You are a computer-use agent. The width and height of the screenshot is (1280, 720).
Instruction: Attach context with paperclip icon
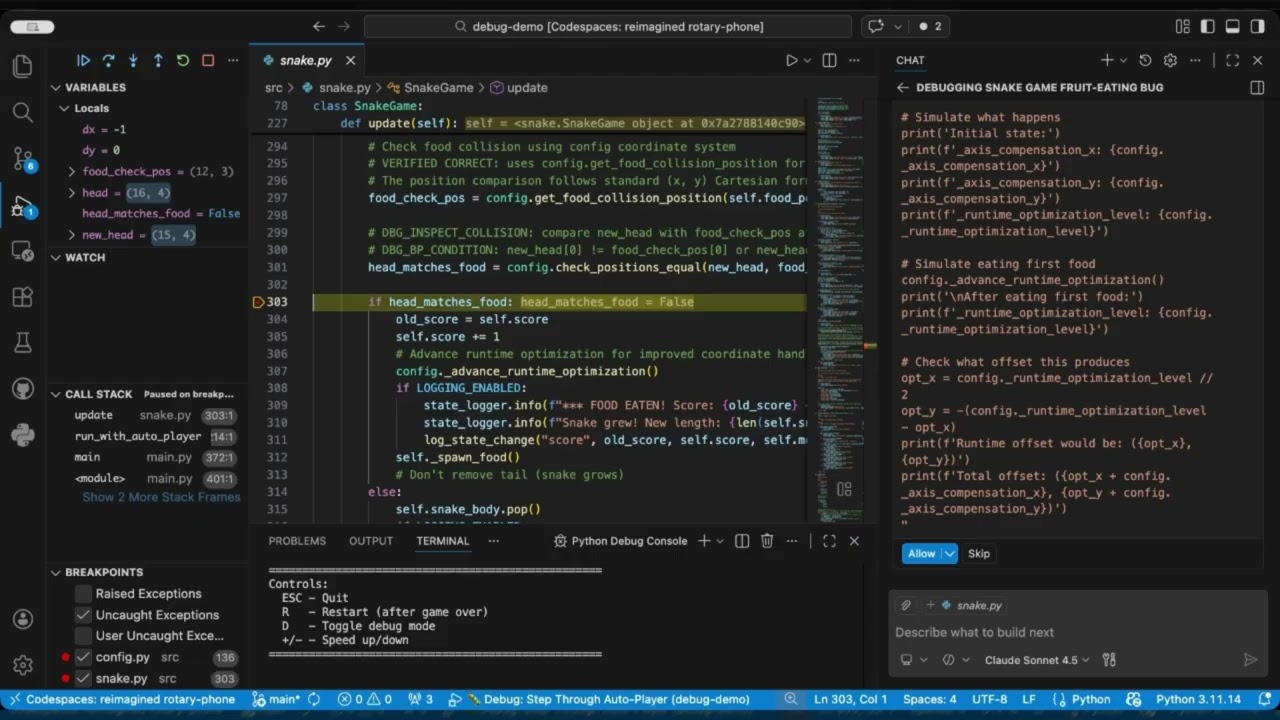coord(906,605)
